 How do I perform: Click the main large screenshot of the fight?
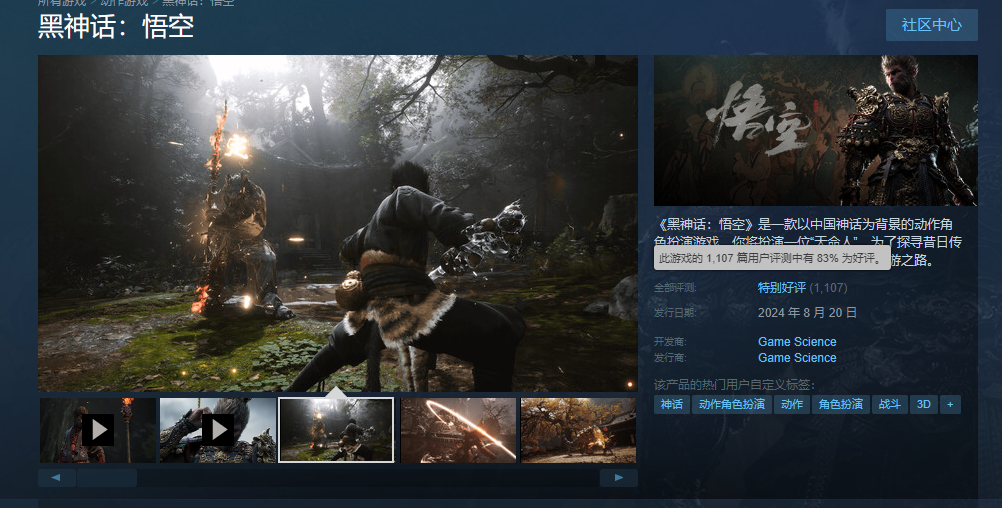[337, 223]
